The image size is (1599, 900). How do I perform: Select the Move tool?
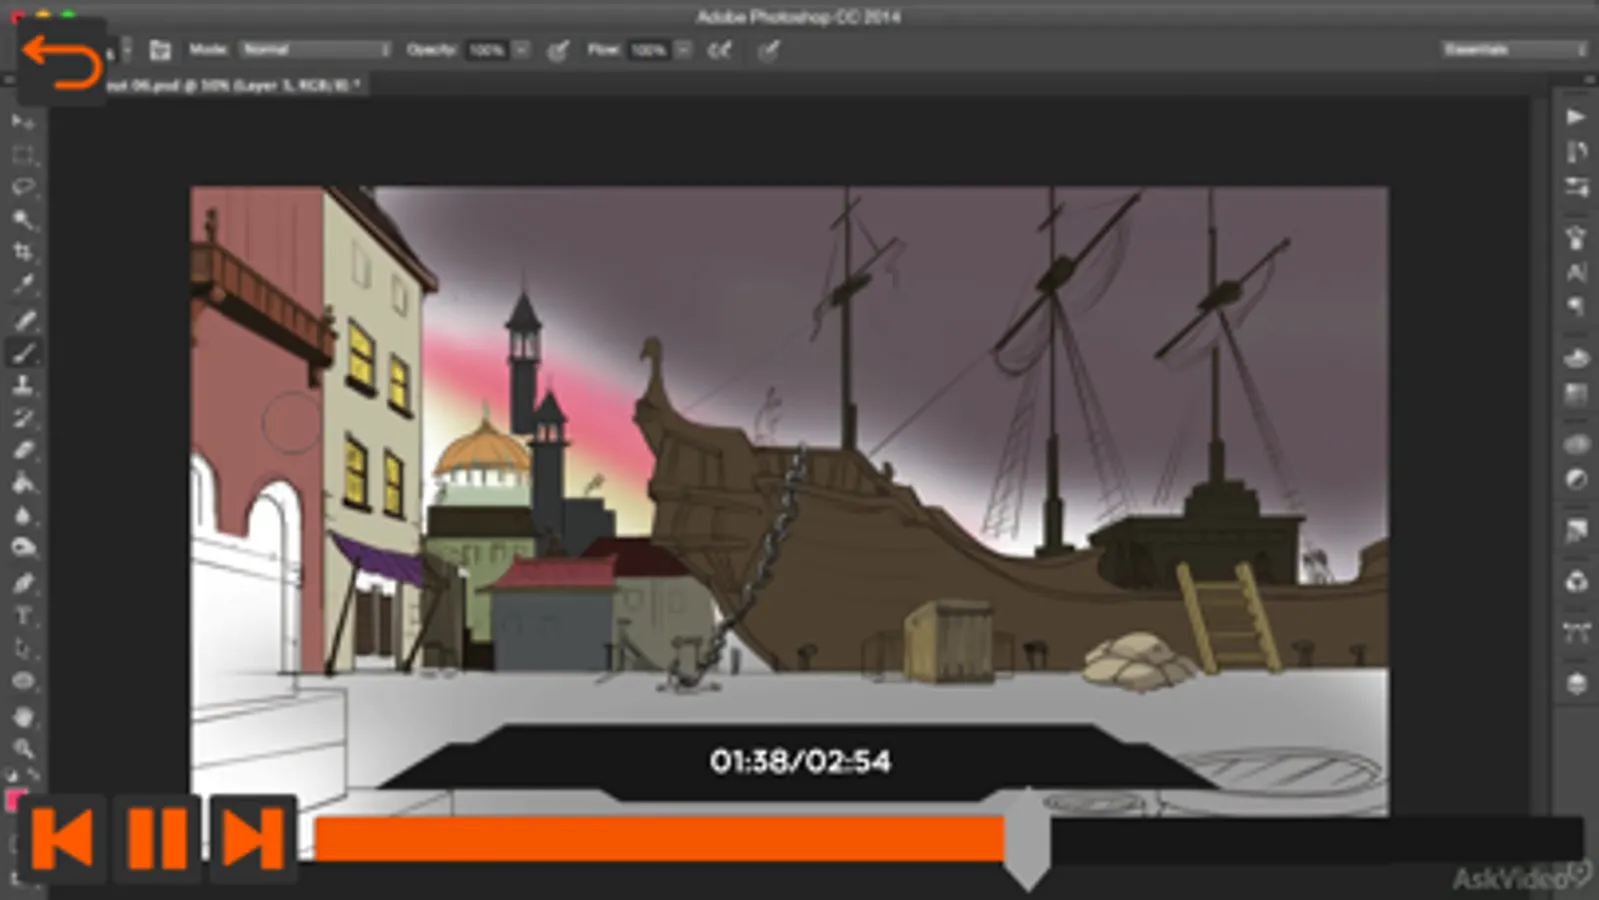point(23,122)
